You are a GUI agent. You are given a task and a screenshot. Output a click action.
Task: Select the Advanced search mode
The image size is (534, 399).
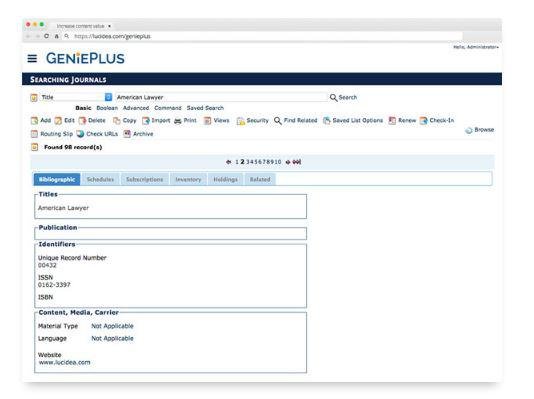(136, 108)
